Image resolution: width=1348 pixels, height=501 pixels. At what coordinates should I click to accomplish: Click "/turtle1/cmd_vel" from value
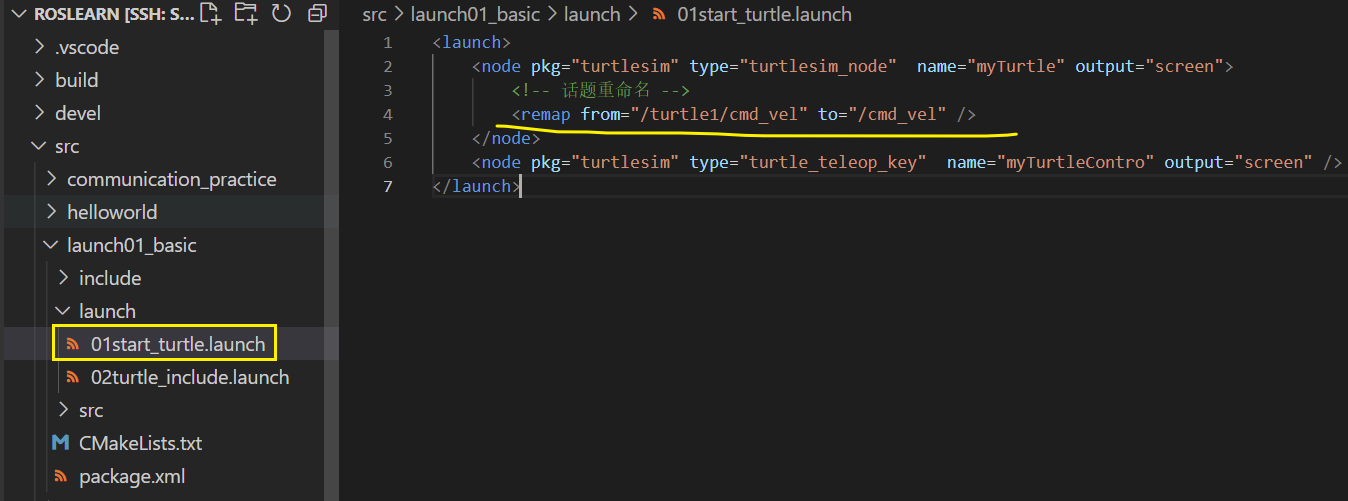(x=719, y=114)
